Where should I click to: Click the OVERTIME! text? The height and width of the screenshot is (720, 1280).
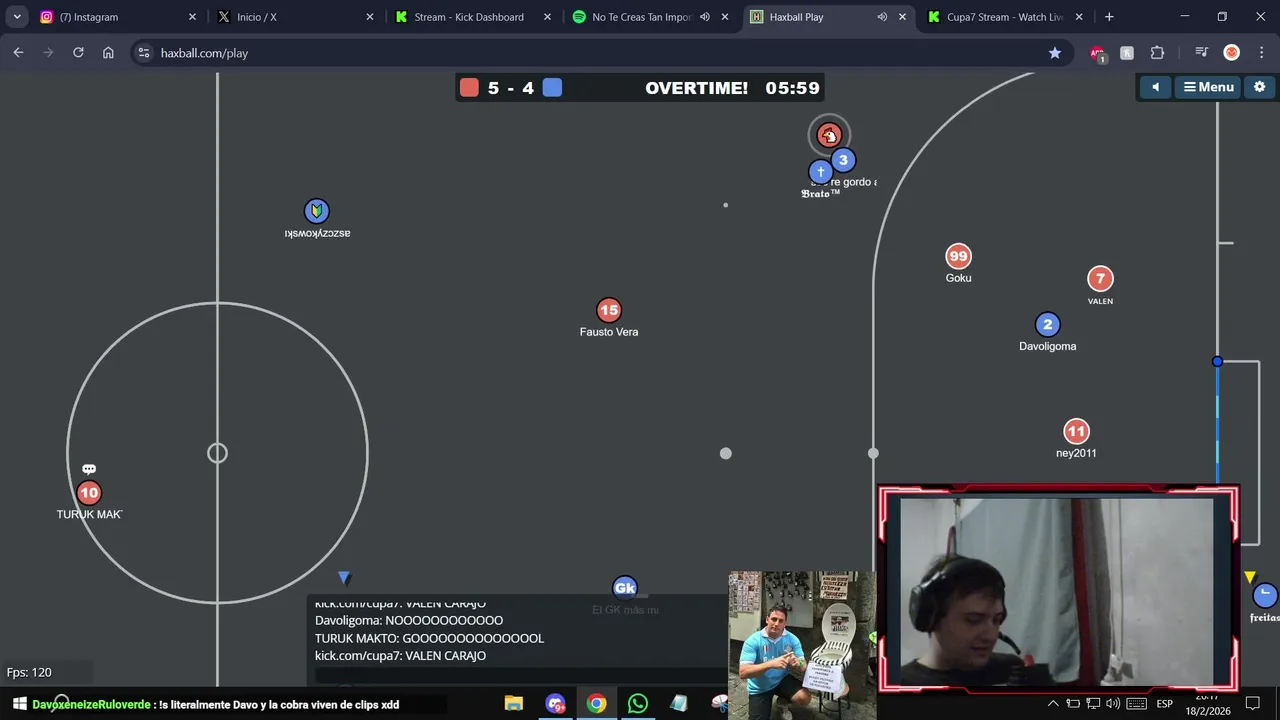click(696, 88)
